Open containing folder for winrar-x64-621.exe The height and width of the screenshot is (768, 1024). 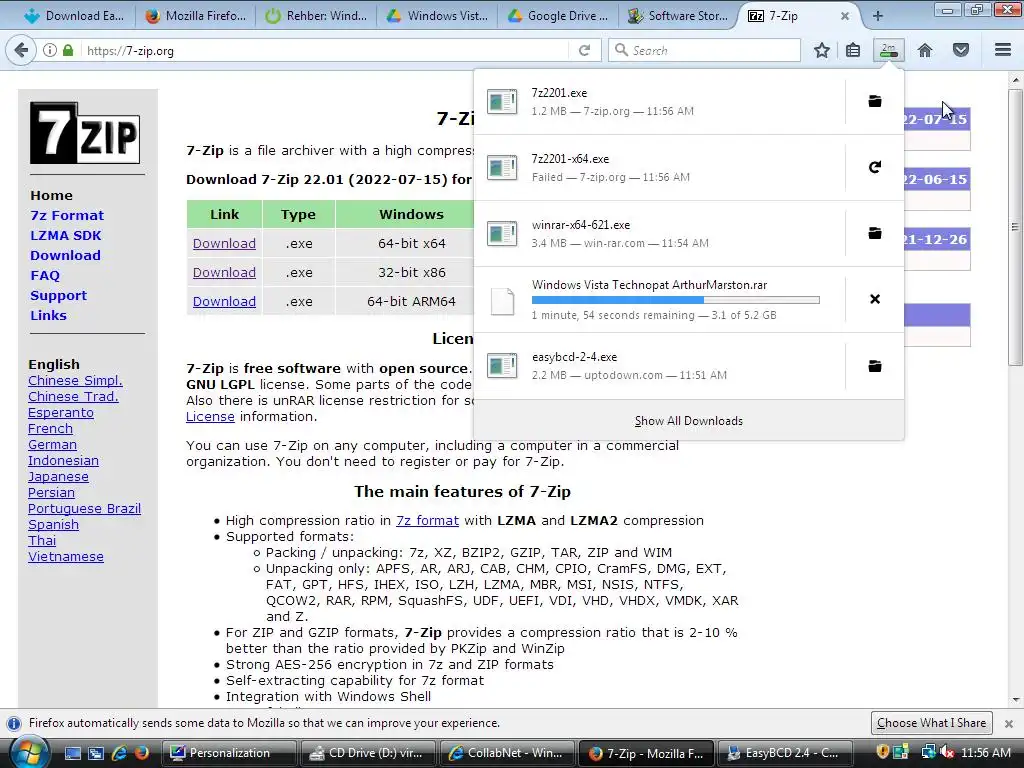pyautogui.click(x=874, y=233)
